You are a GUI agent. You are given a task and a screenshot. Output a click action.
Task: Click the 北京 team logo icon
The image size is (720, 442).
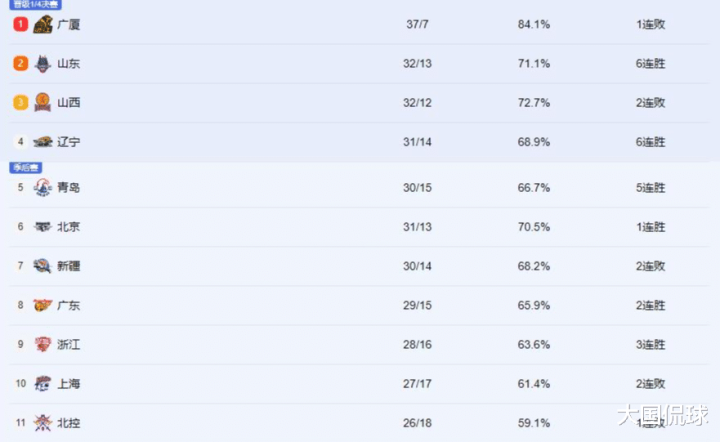click(43, 226)
